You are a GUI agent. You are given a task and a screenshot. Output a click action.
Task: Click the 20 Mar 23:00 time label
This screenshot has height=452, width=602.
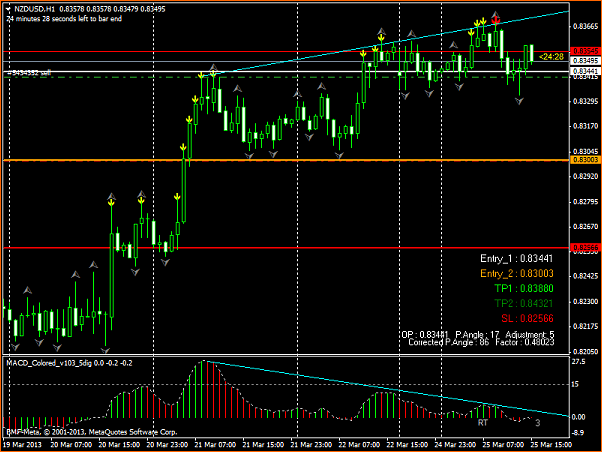[x=167, y=445]
